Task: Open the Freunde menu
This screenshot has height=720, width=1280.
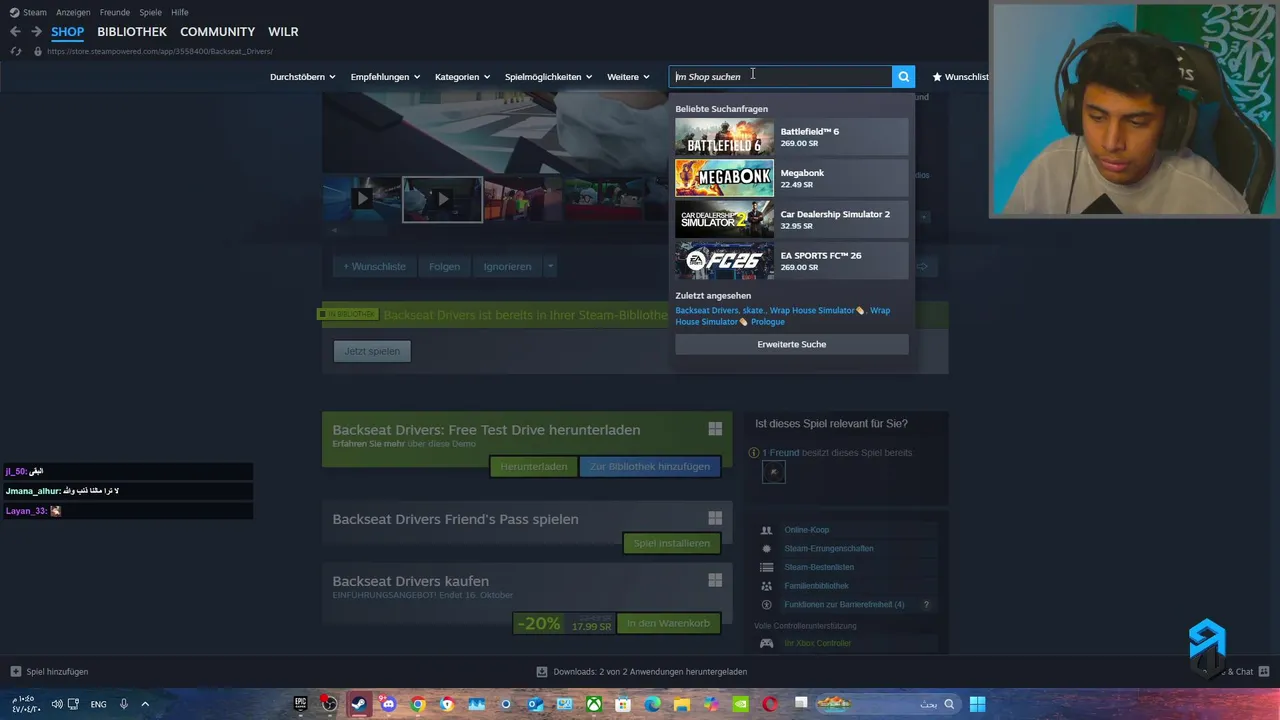Action: pos(114,12)
